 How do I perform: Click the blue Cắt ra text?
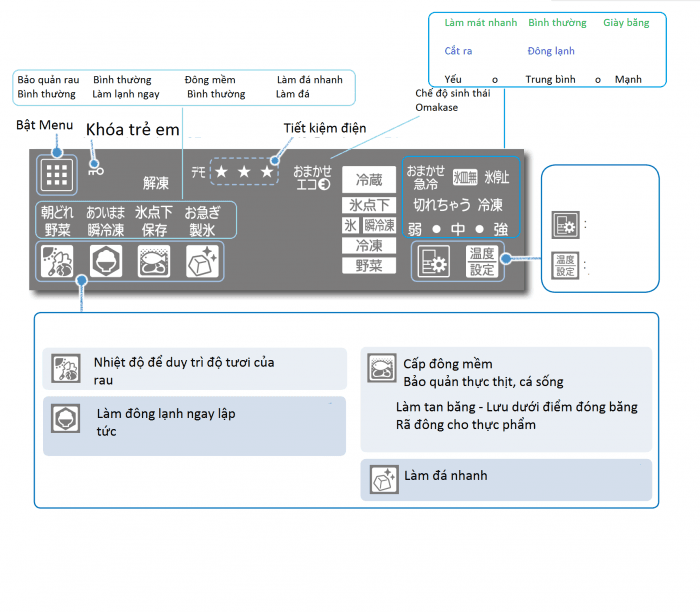pos(458,51)
